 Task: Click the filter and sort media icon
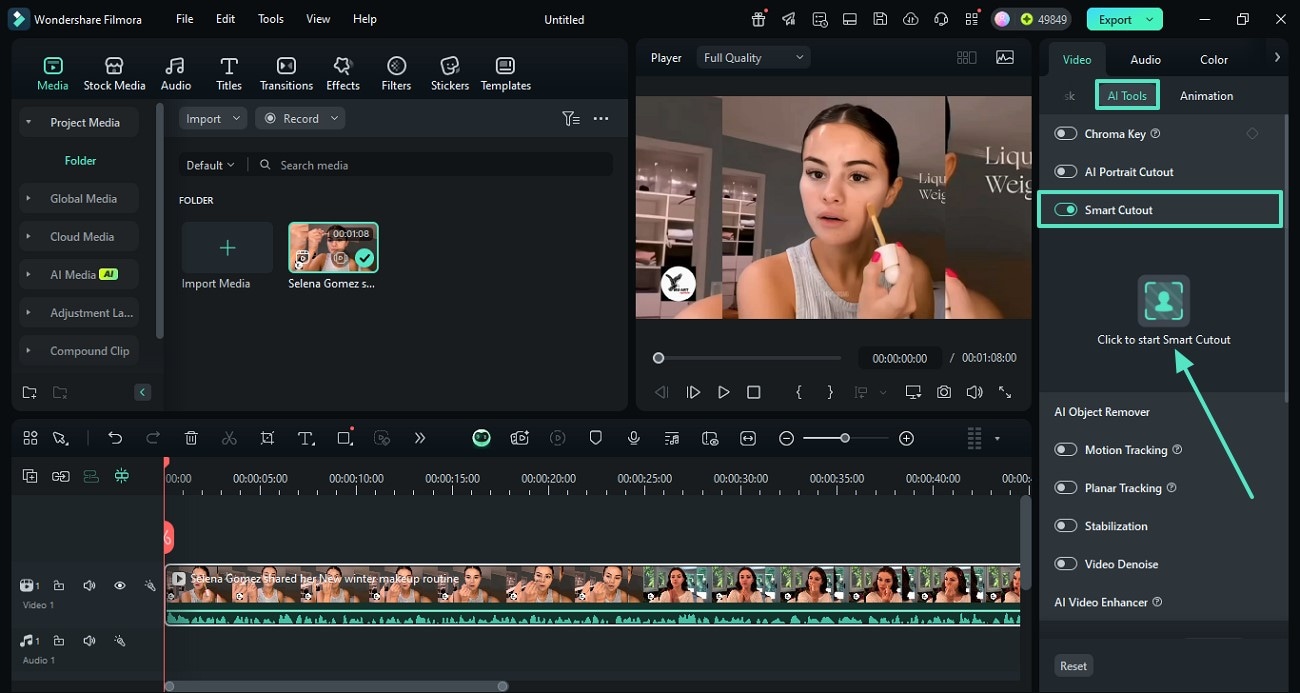pos(571,118)
